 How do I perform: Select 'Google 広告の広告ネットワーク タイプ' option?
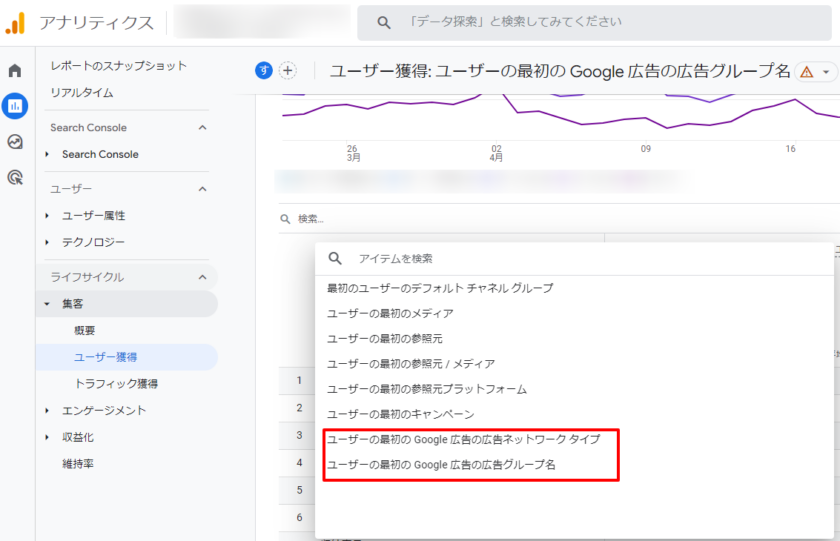(x=463, y=439)
